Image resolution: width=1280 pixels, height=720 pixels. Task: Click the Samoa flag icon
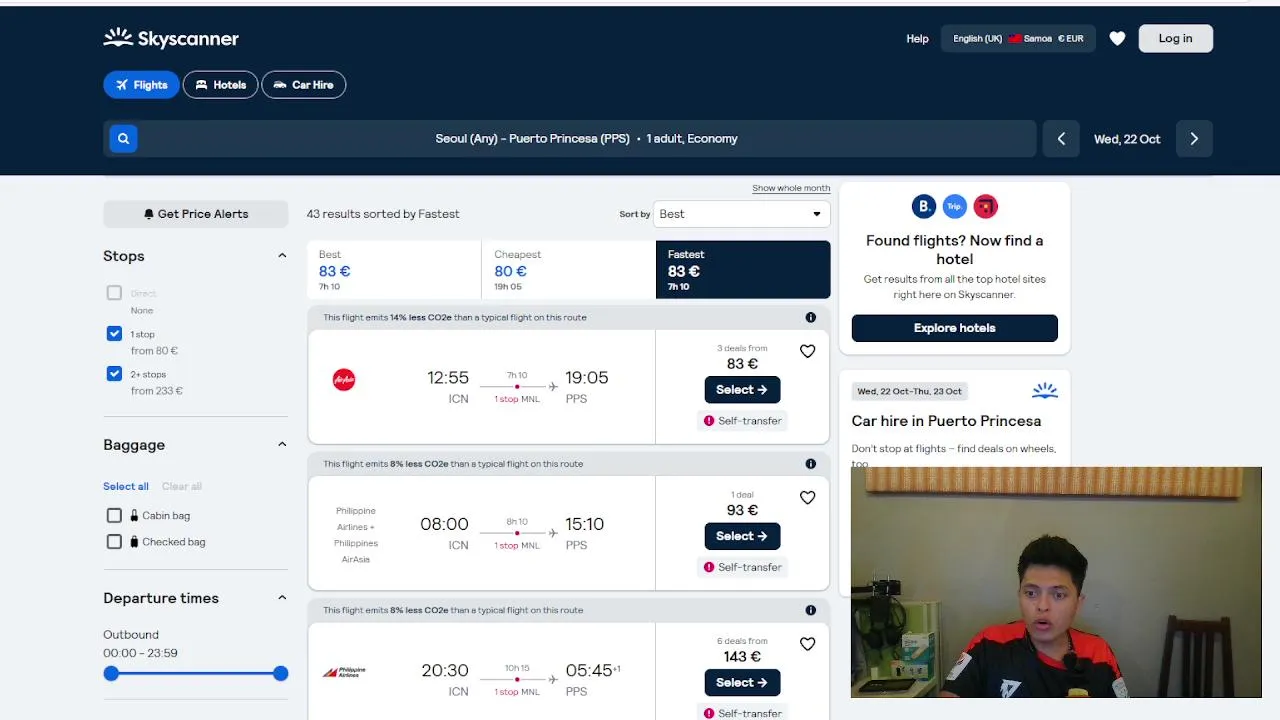click(1014, 39)
